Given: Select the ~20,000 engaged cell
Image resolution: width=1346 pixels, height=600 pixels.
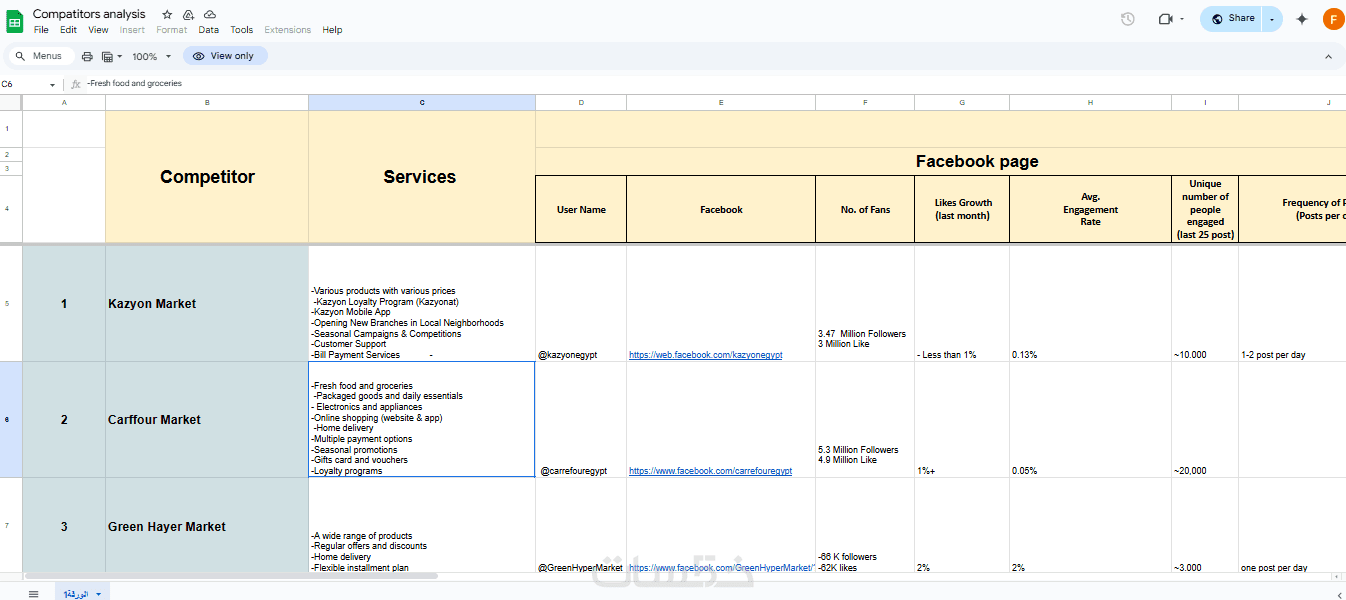Looking at the screenshot, I should 1205,420.
